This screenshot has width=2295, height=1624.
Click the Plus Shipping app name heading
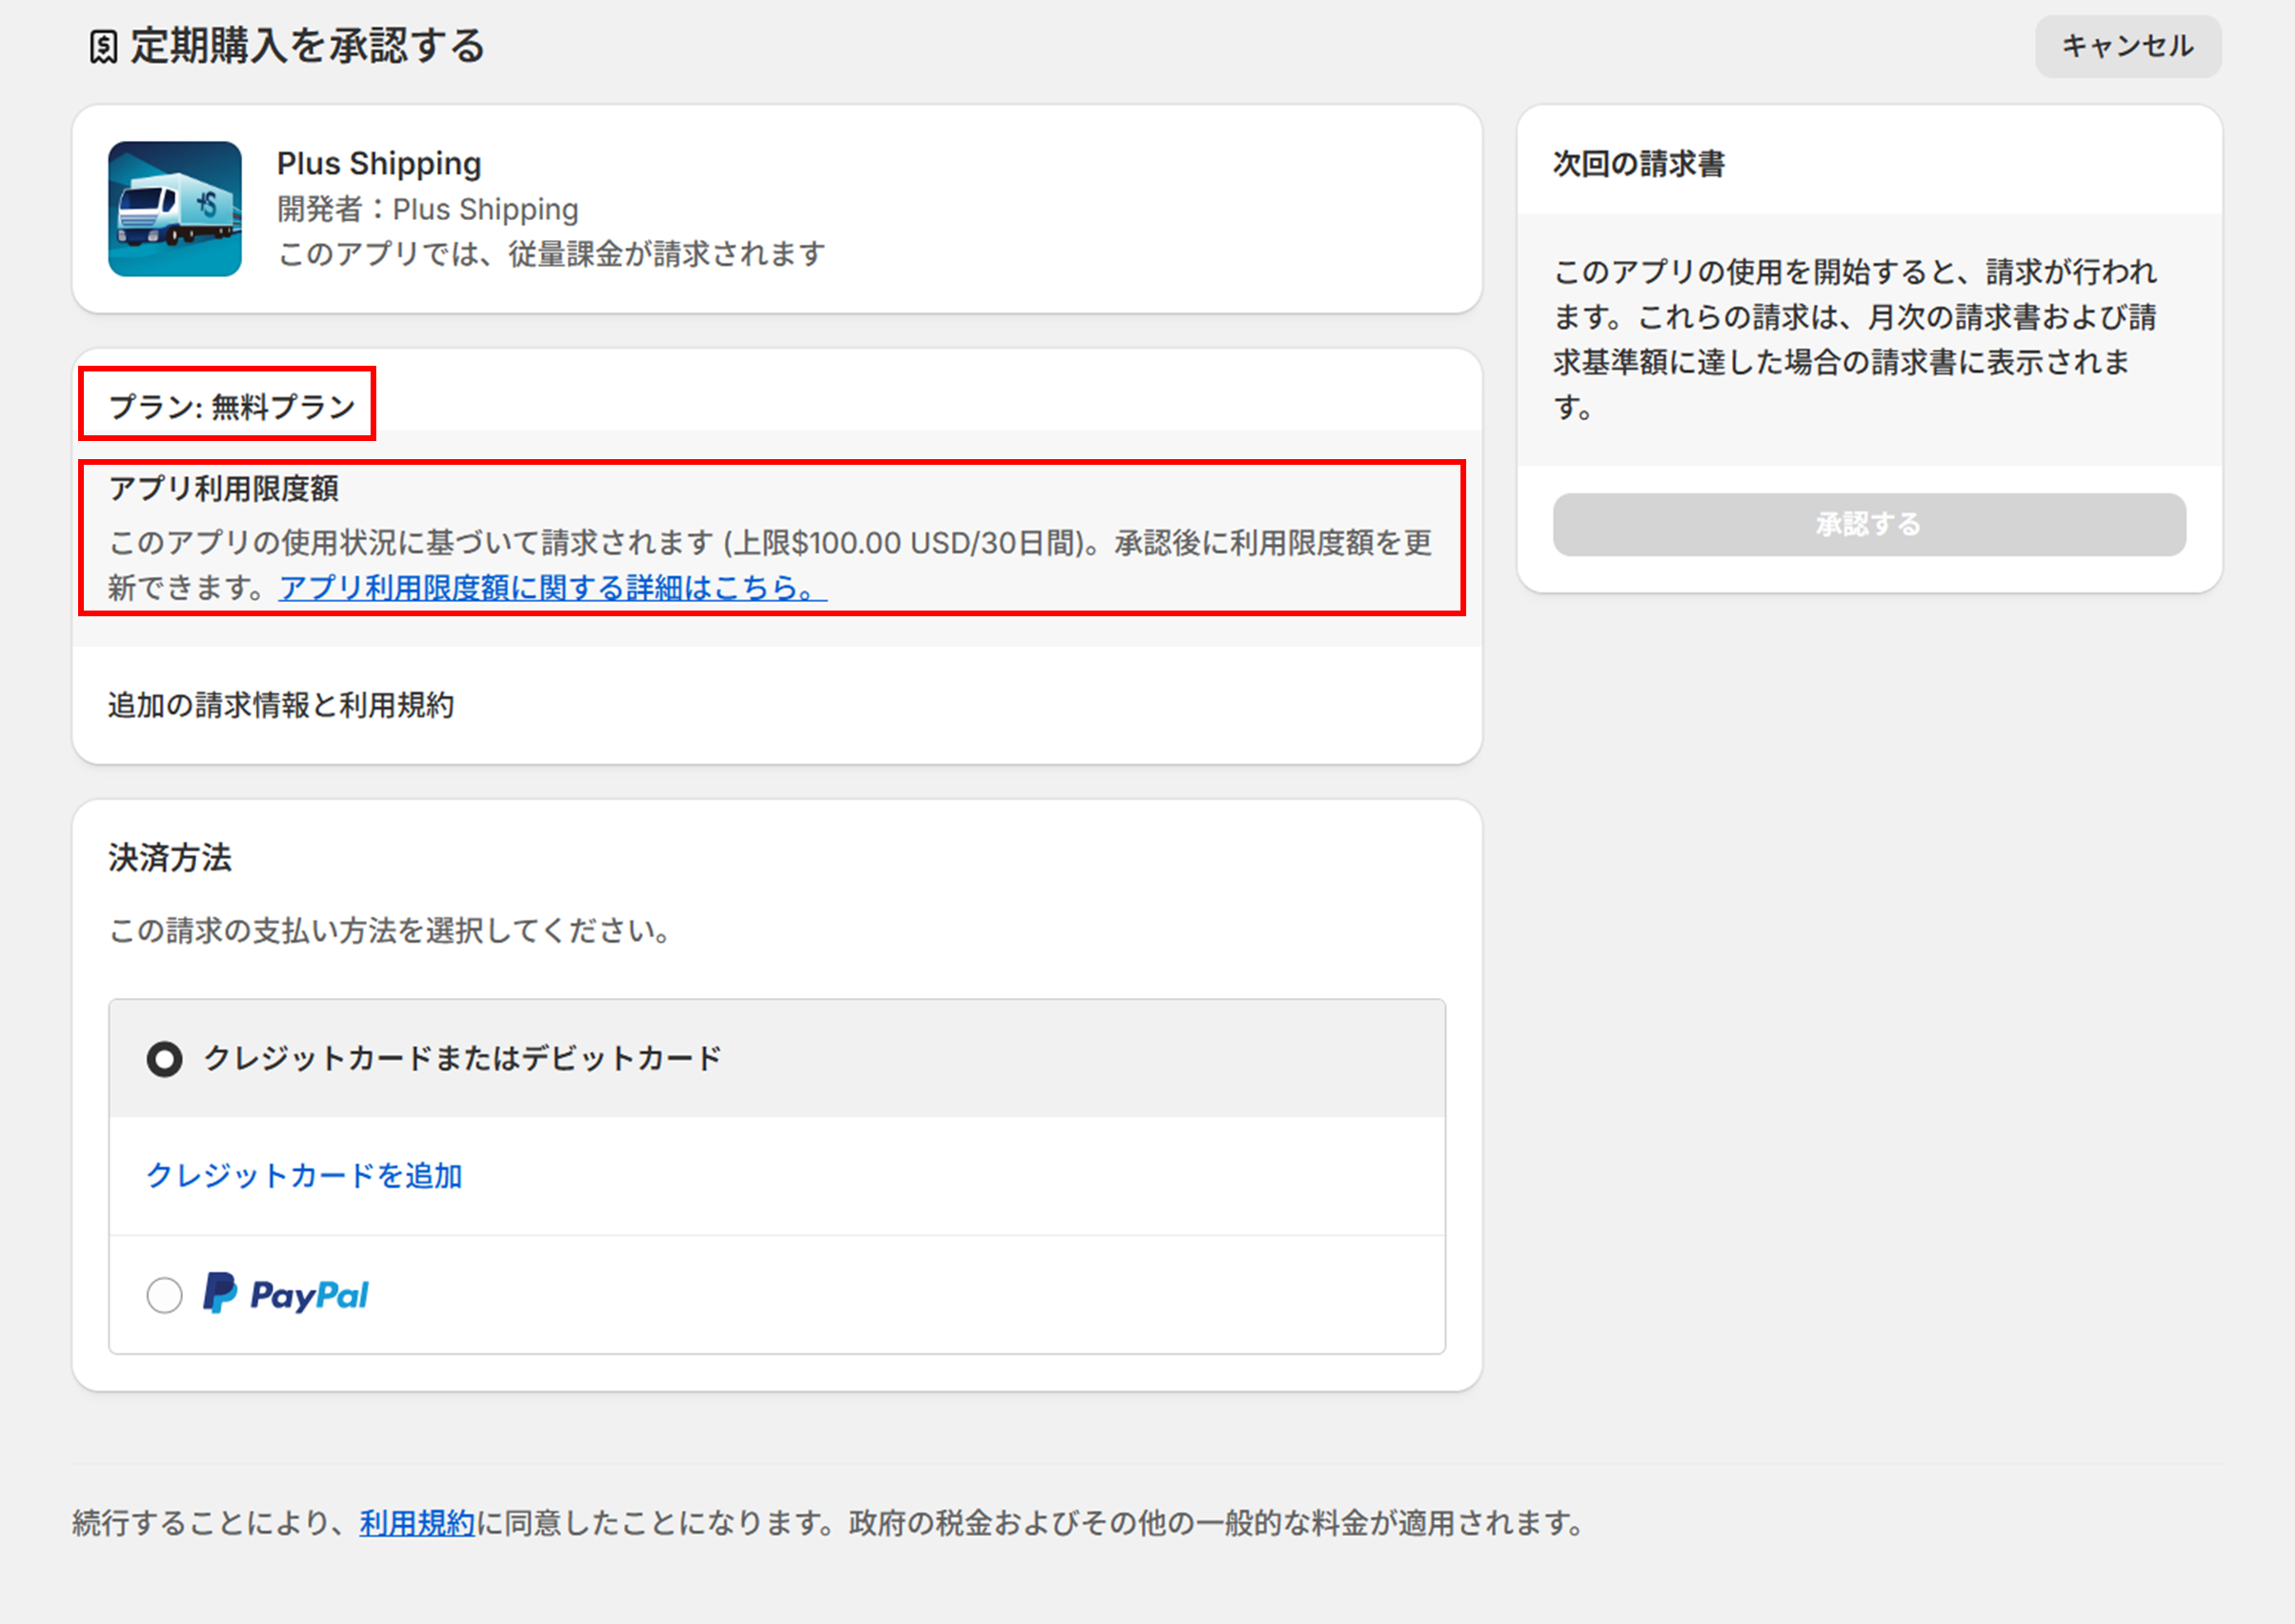click(x=379, y=163)
